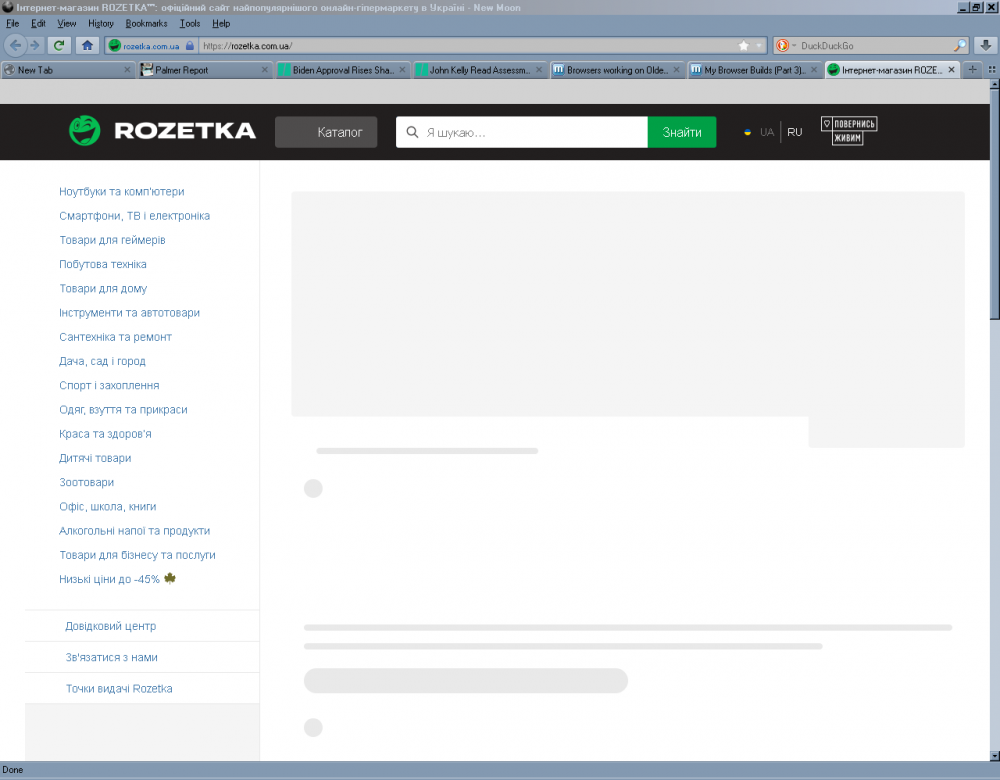Image resolution: width=1000 pixels, height=780 pixels.
Task: Click the magnifier icon in Rozetka search
Action: pos(412,132)
